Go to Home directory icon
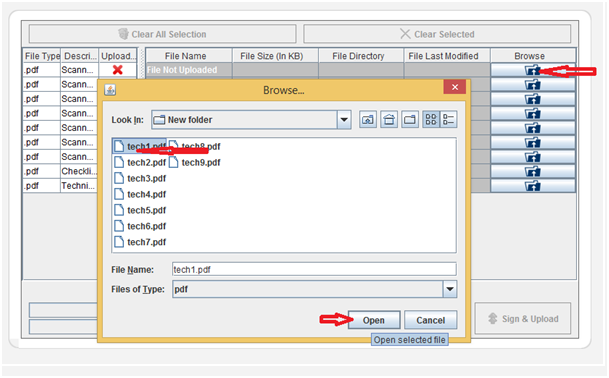Viewport: 609px width, 378px height. coord(389,120)
